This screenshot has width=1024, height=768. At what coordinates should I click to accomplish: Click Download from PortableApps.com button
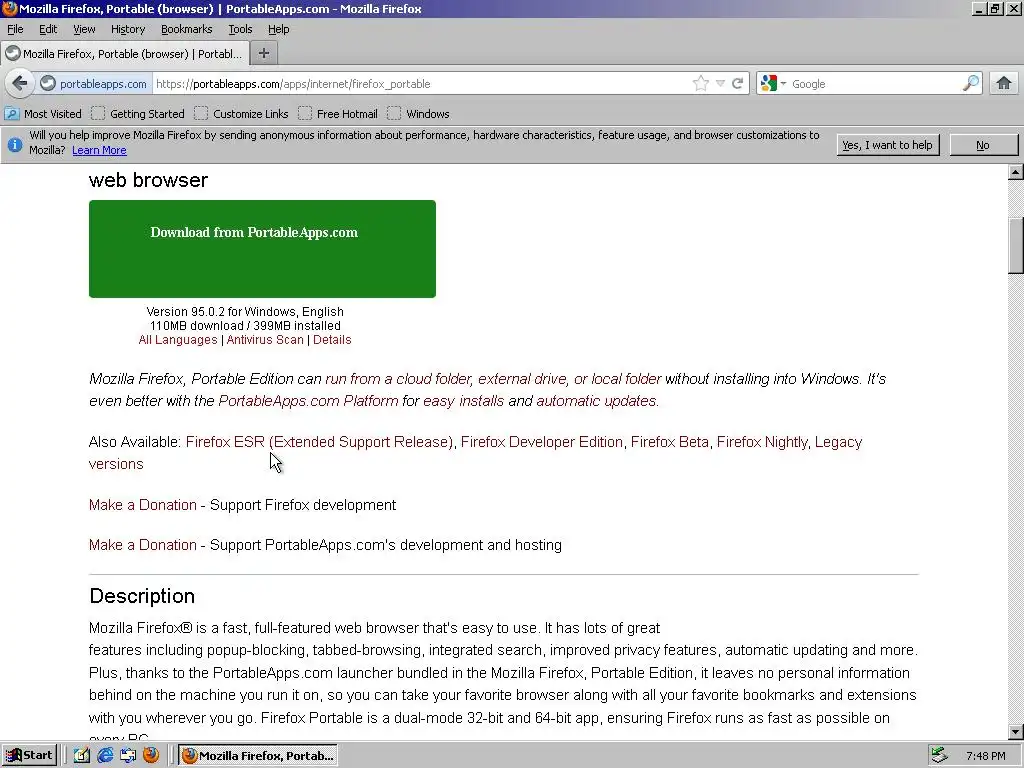click(262, 249)
